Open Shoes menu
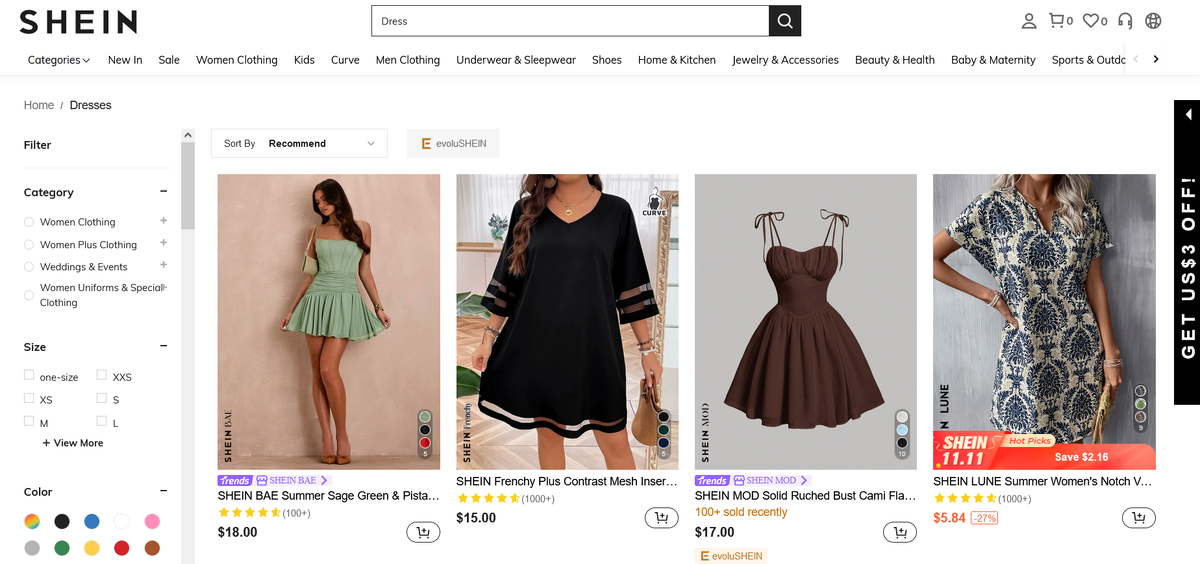Viewport: 1200px width, 564px height. [607, 60]
